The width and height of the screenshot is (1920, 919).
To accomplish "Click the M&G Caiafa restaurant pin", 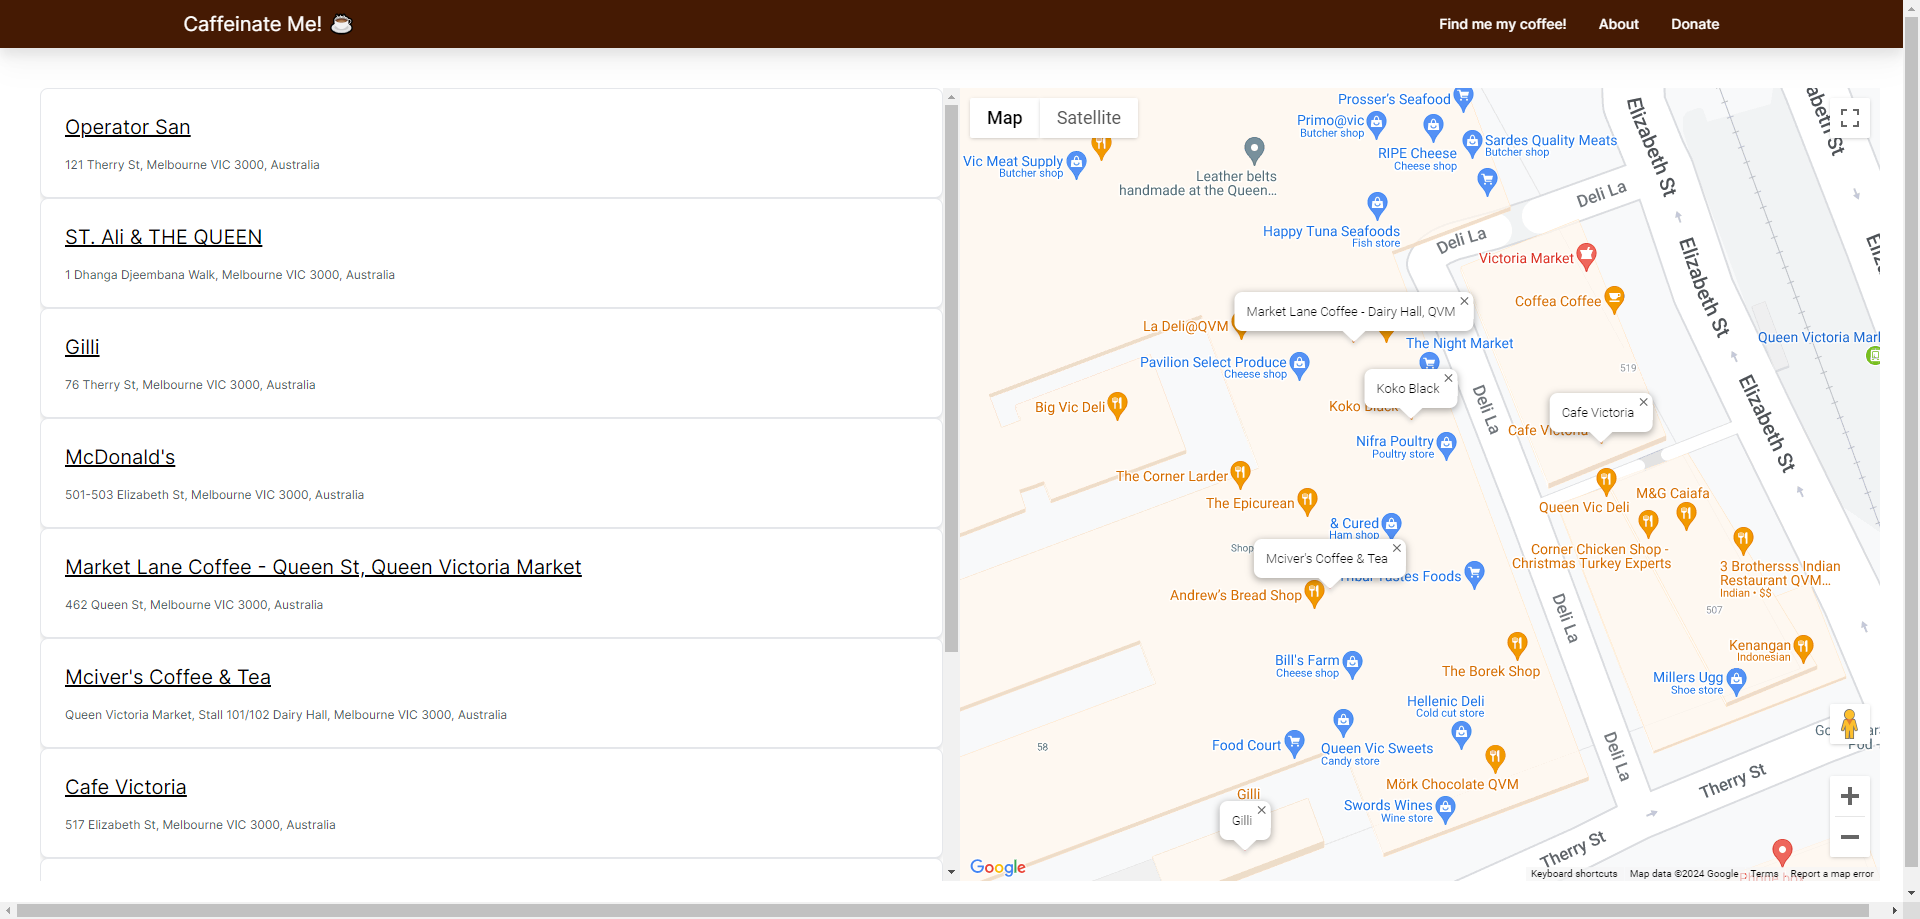I will (x=1686, y=515).
